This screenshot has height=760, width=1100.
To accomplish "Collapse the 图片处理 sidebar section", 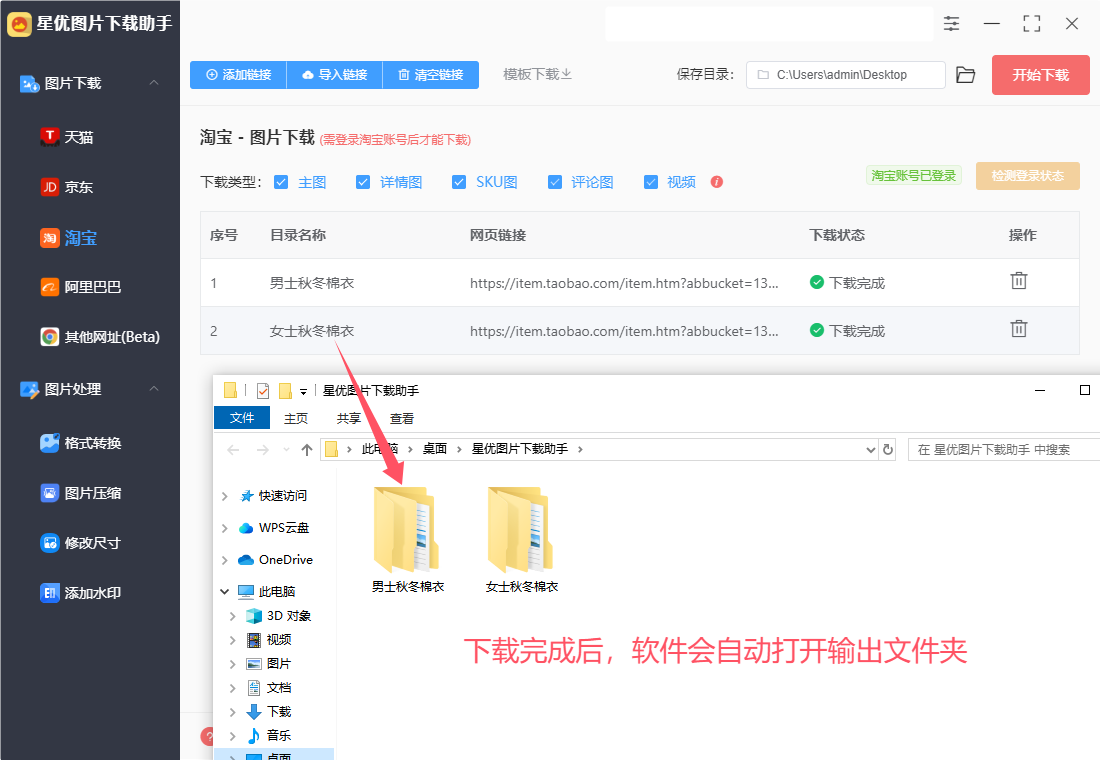I will click(154, 389).
